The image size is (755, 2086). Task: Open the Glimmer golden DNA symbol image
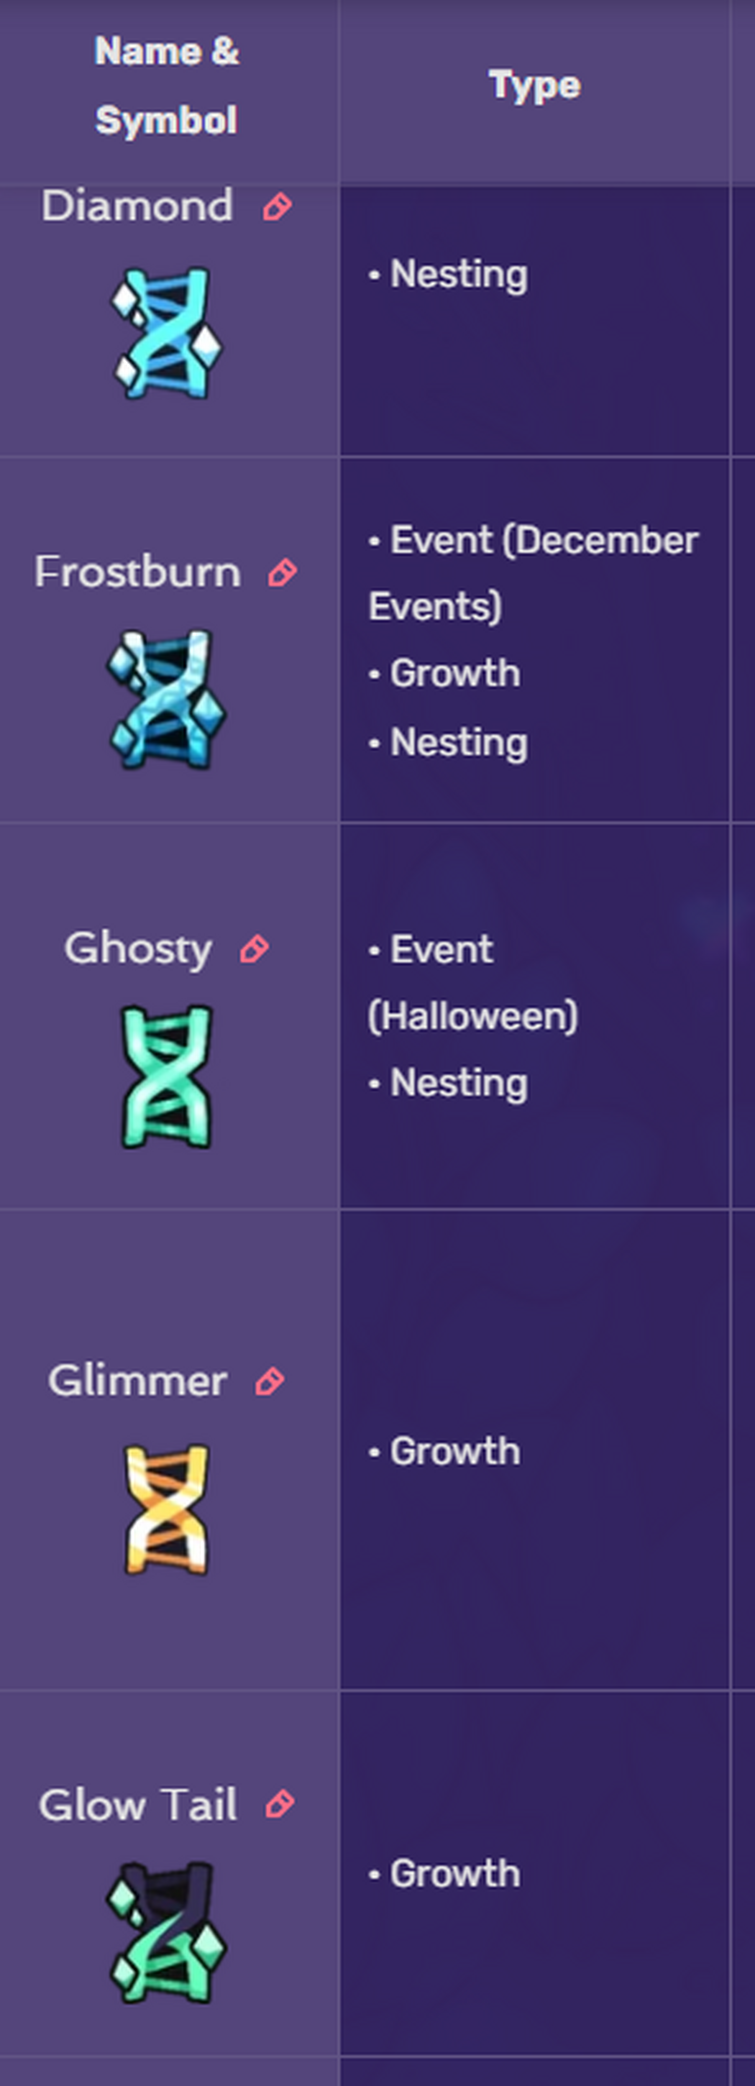point(166,1509)
